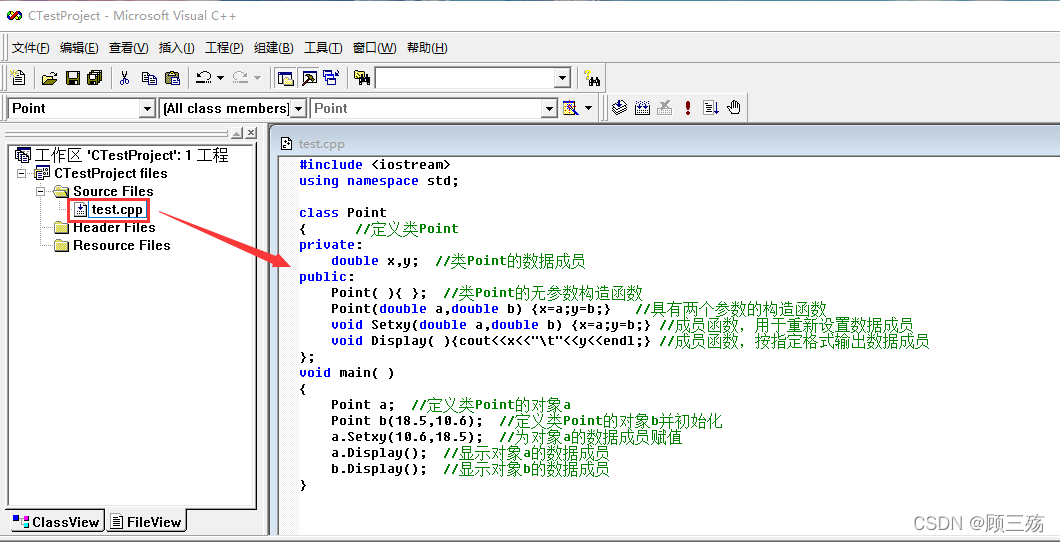
Task: Click the help Search question-mark binoculars icon
Action: pos(592,78)
